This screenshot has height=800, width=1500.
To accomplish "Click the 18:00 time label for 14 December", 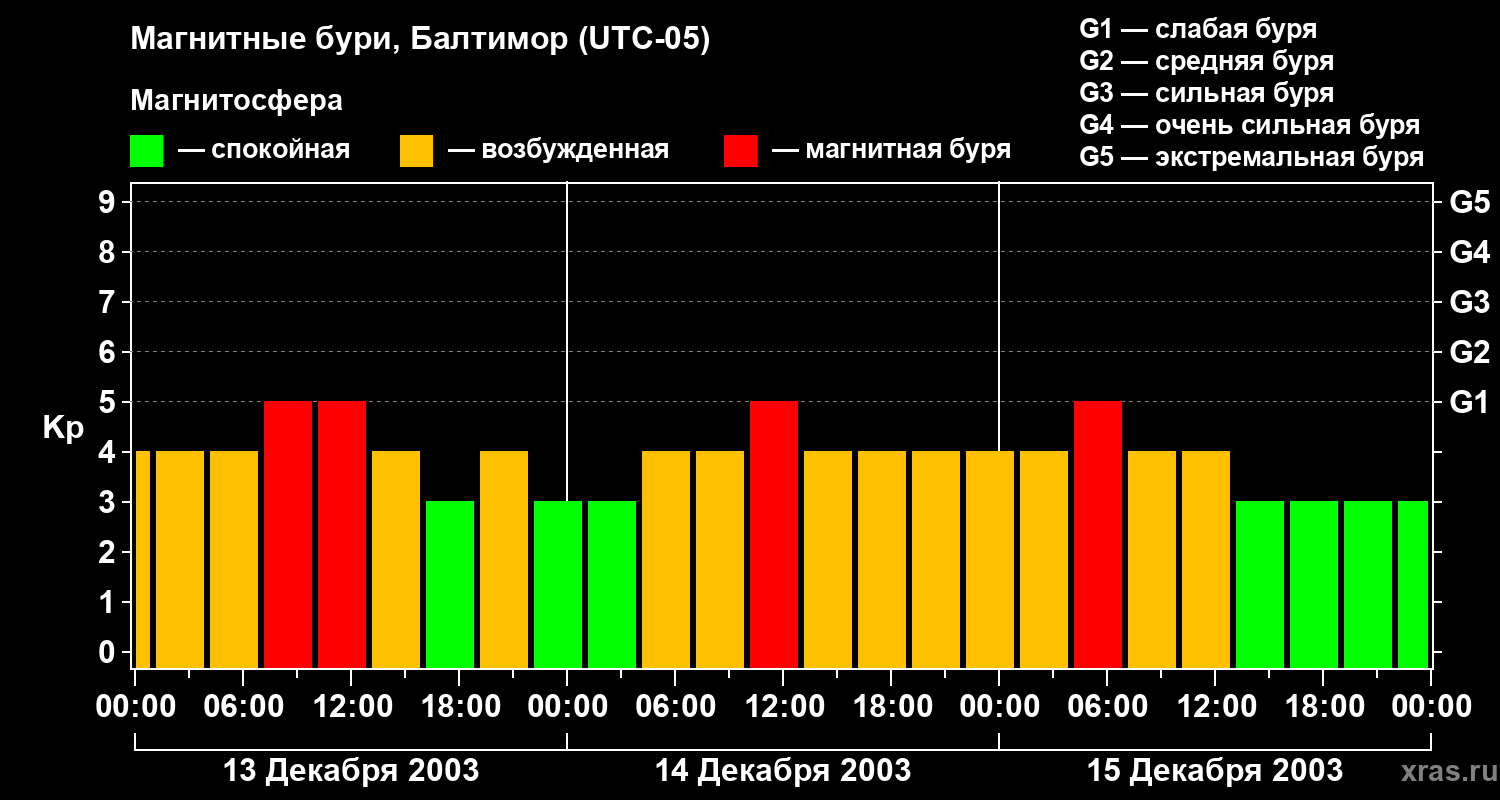I will (891, 706).
